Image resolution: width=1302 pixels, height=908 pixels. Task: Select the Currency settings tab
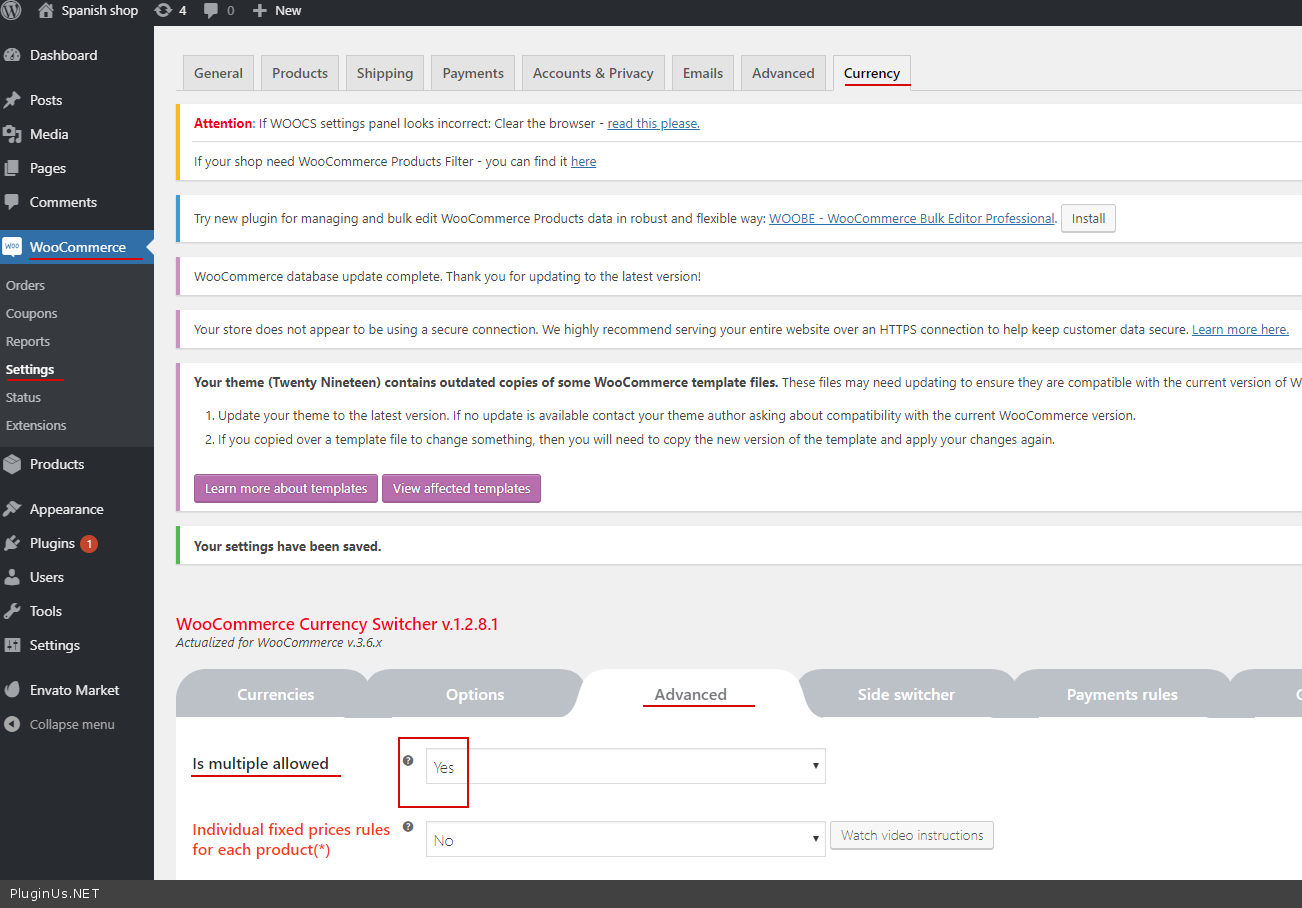(x=872, y=73)
